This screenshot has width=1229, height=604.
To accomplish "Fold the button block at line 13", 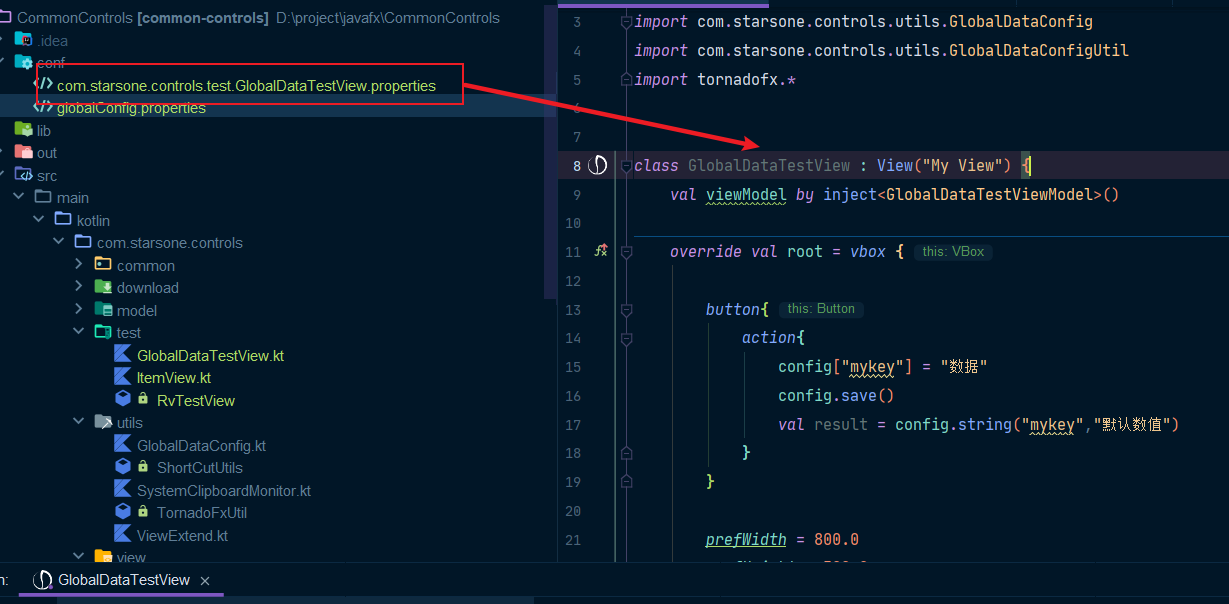I will point(626,310).
